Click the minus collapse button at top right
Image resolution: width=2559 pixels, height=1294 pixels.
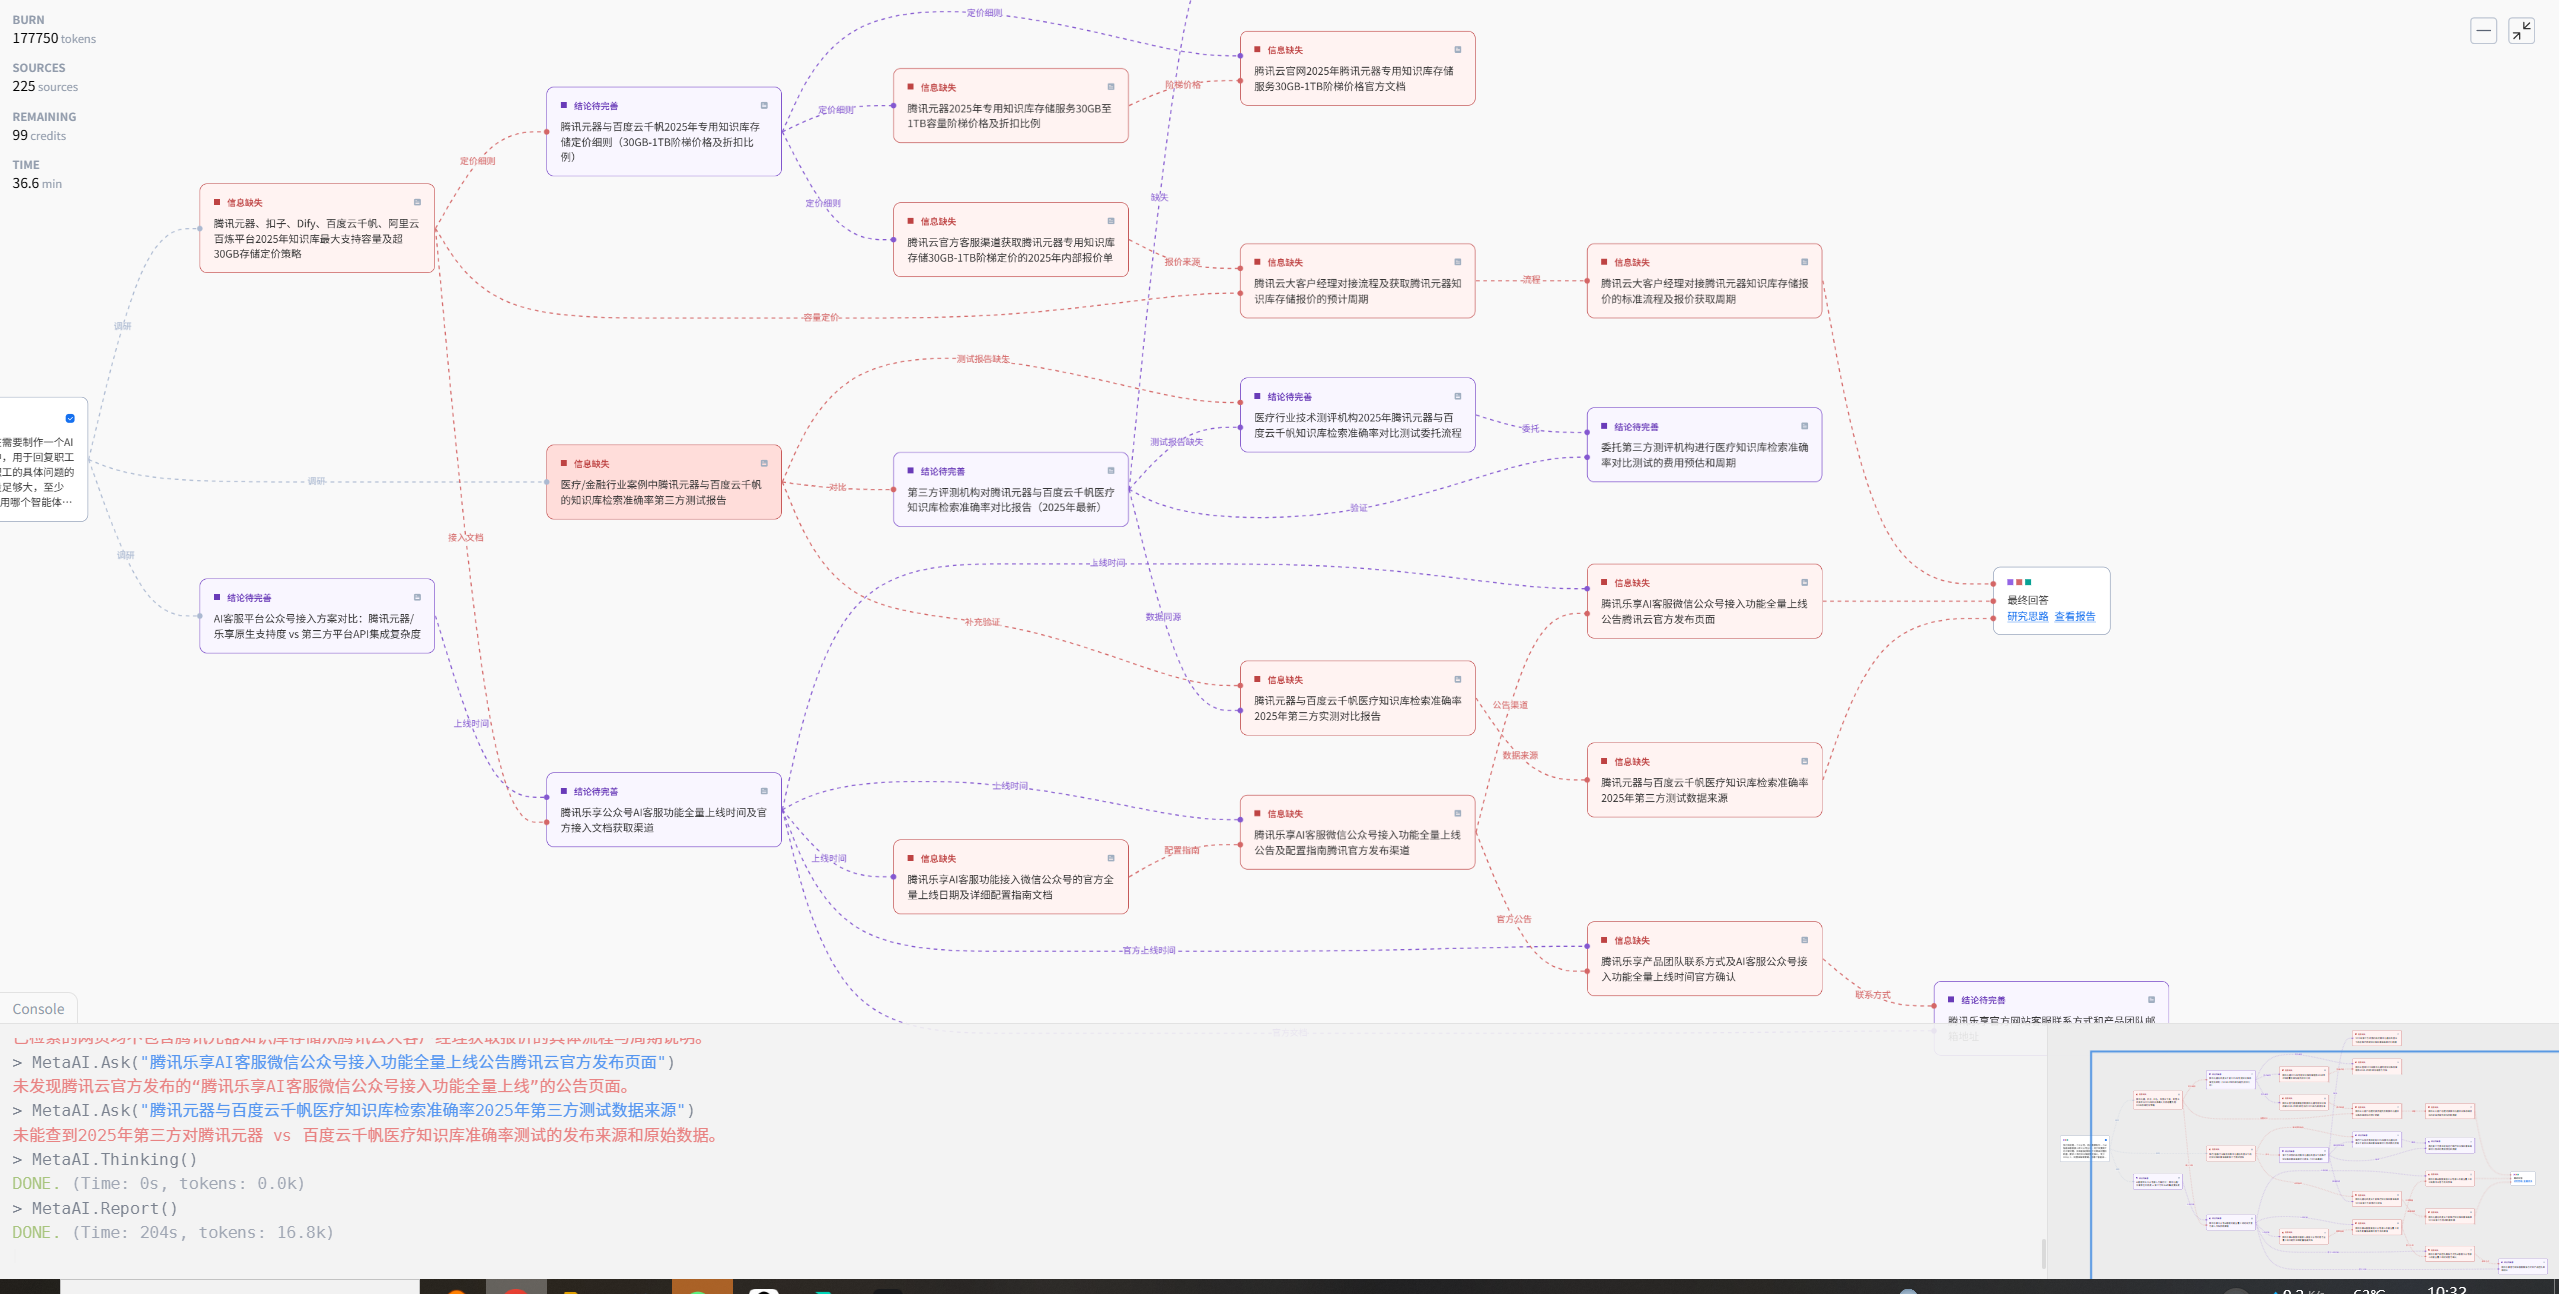[2483, 31]
